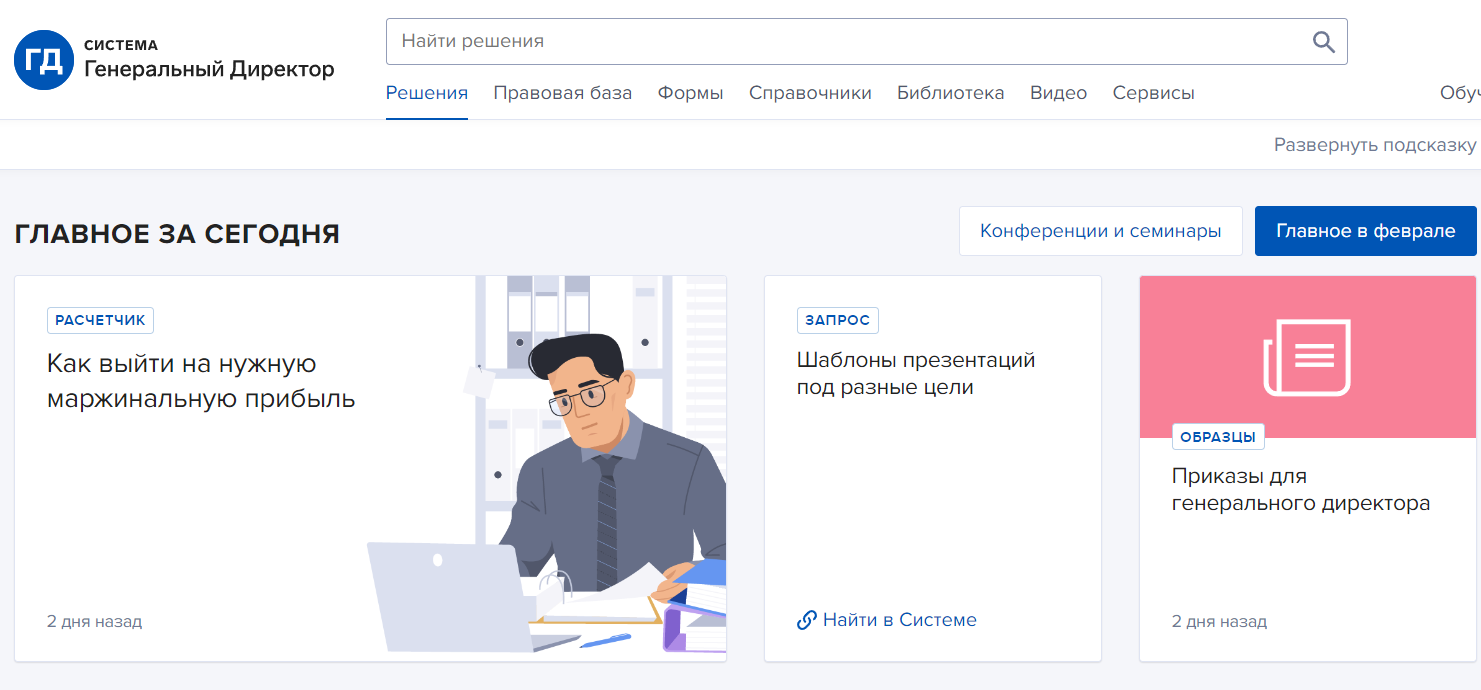Expand the hint via Развернуть подсказку

[x=1374, y=145]
